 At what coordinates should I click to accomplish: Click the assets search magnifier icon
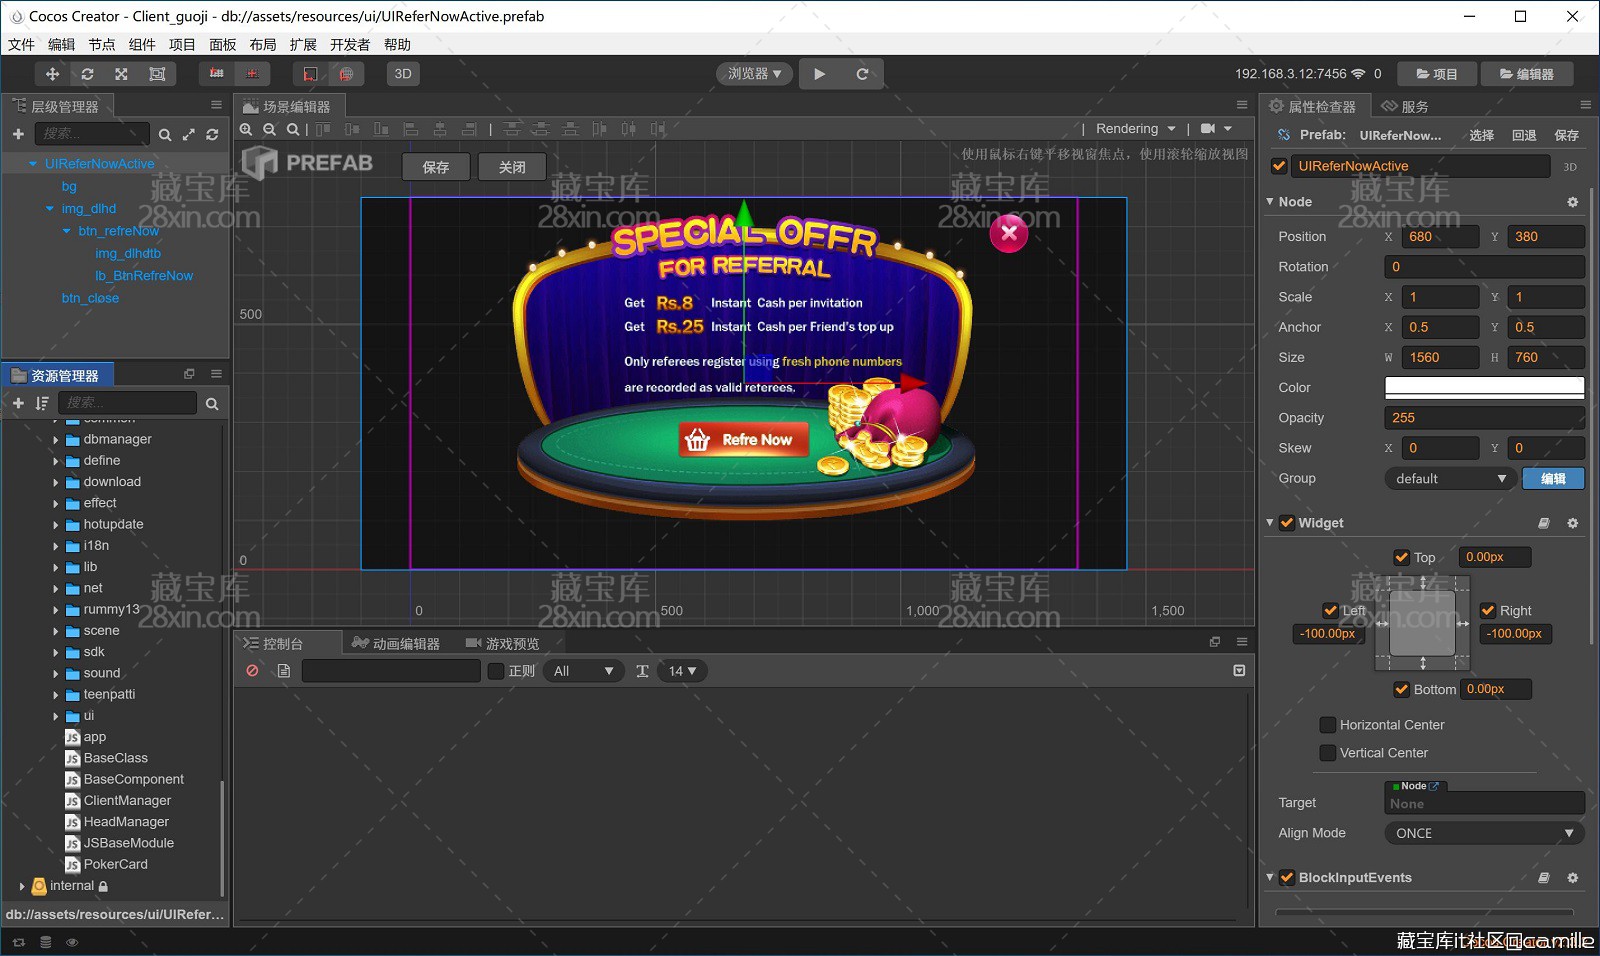212,404
